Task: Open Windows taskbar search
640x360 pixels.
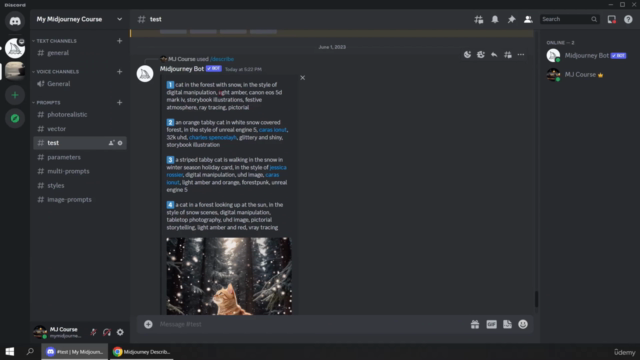Action: click(x=30, y=351)
